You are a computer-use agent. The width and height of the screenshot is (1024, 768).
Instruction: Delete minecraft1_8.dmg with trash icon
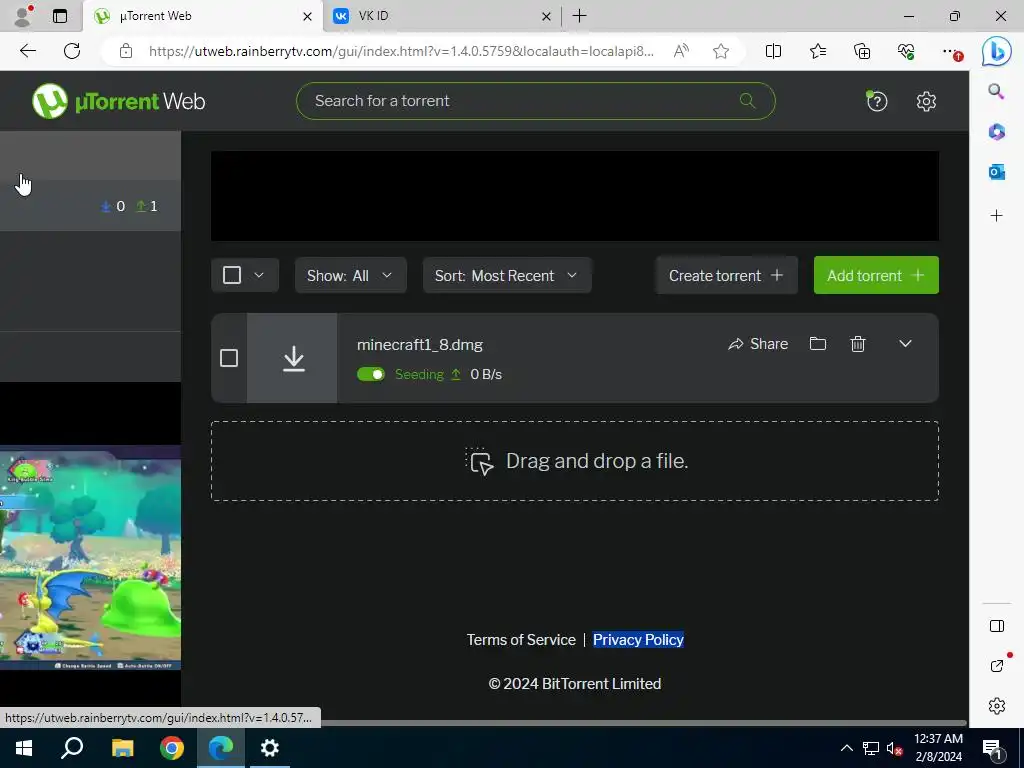857,344
